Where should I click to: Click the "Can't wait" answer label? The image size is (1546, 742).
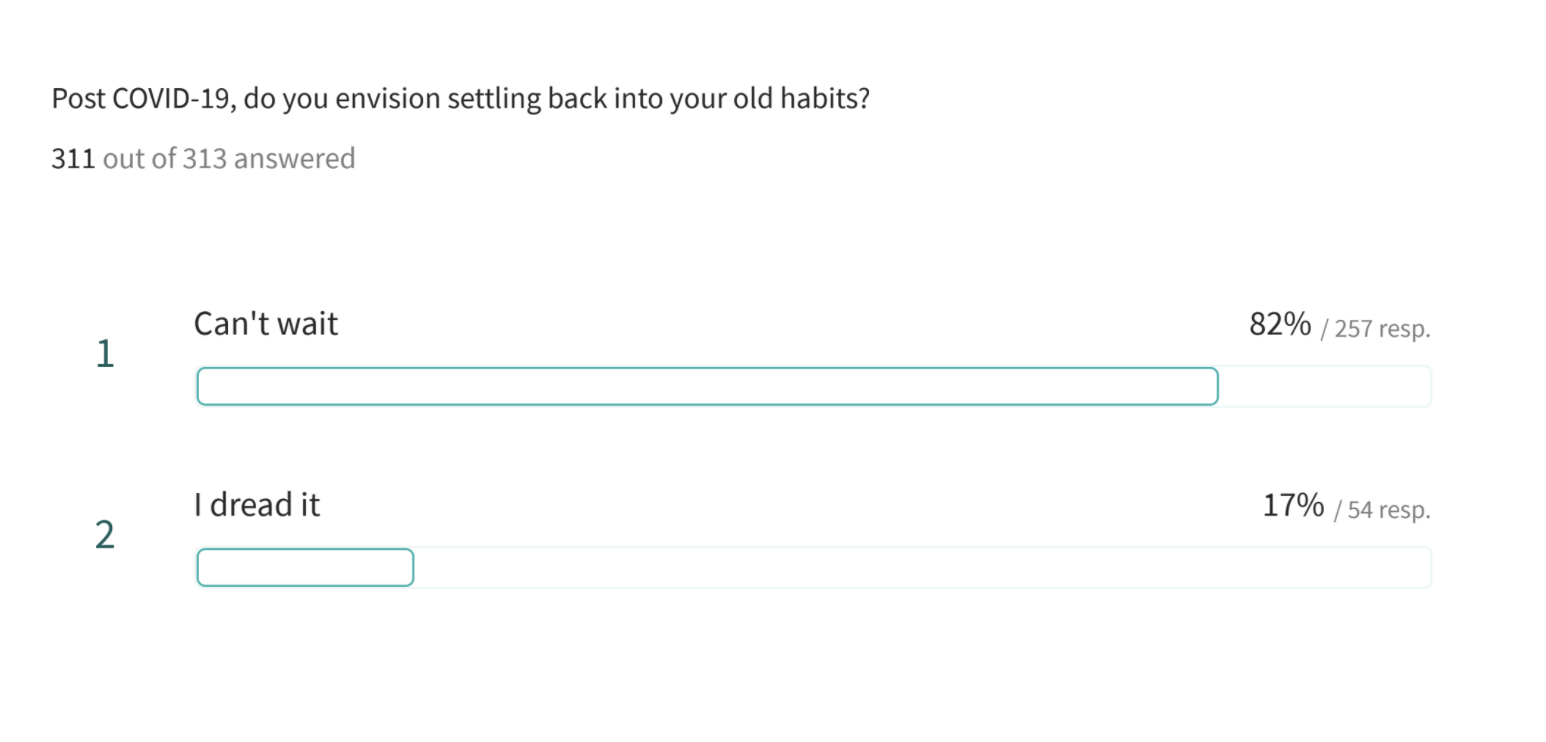click(x=266, y=324)
